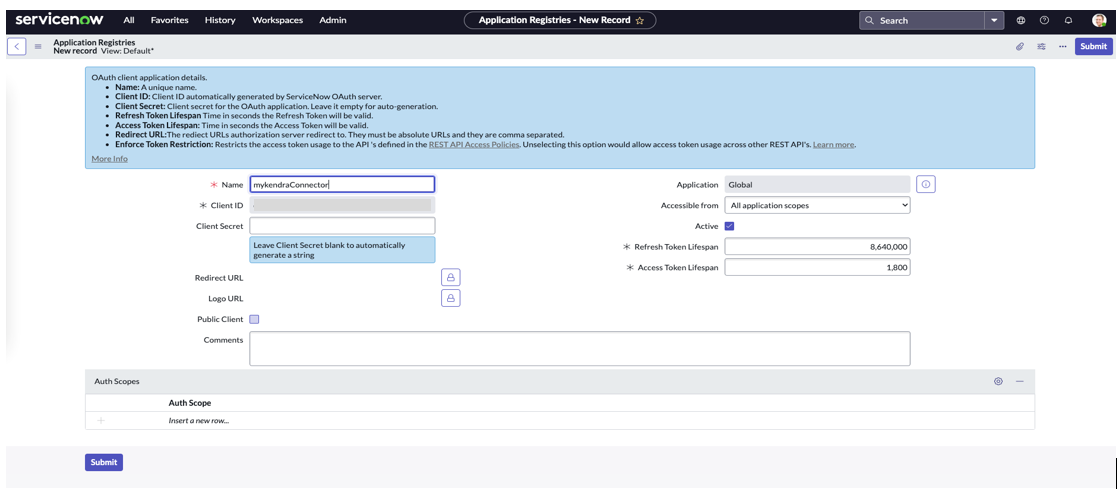Image resolution: width=1118 pixels, height=500 pixels.
Task: Click the More Info link
Action: coord(110,158)
